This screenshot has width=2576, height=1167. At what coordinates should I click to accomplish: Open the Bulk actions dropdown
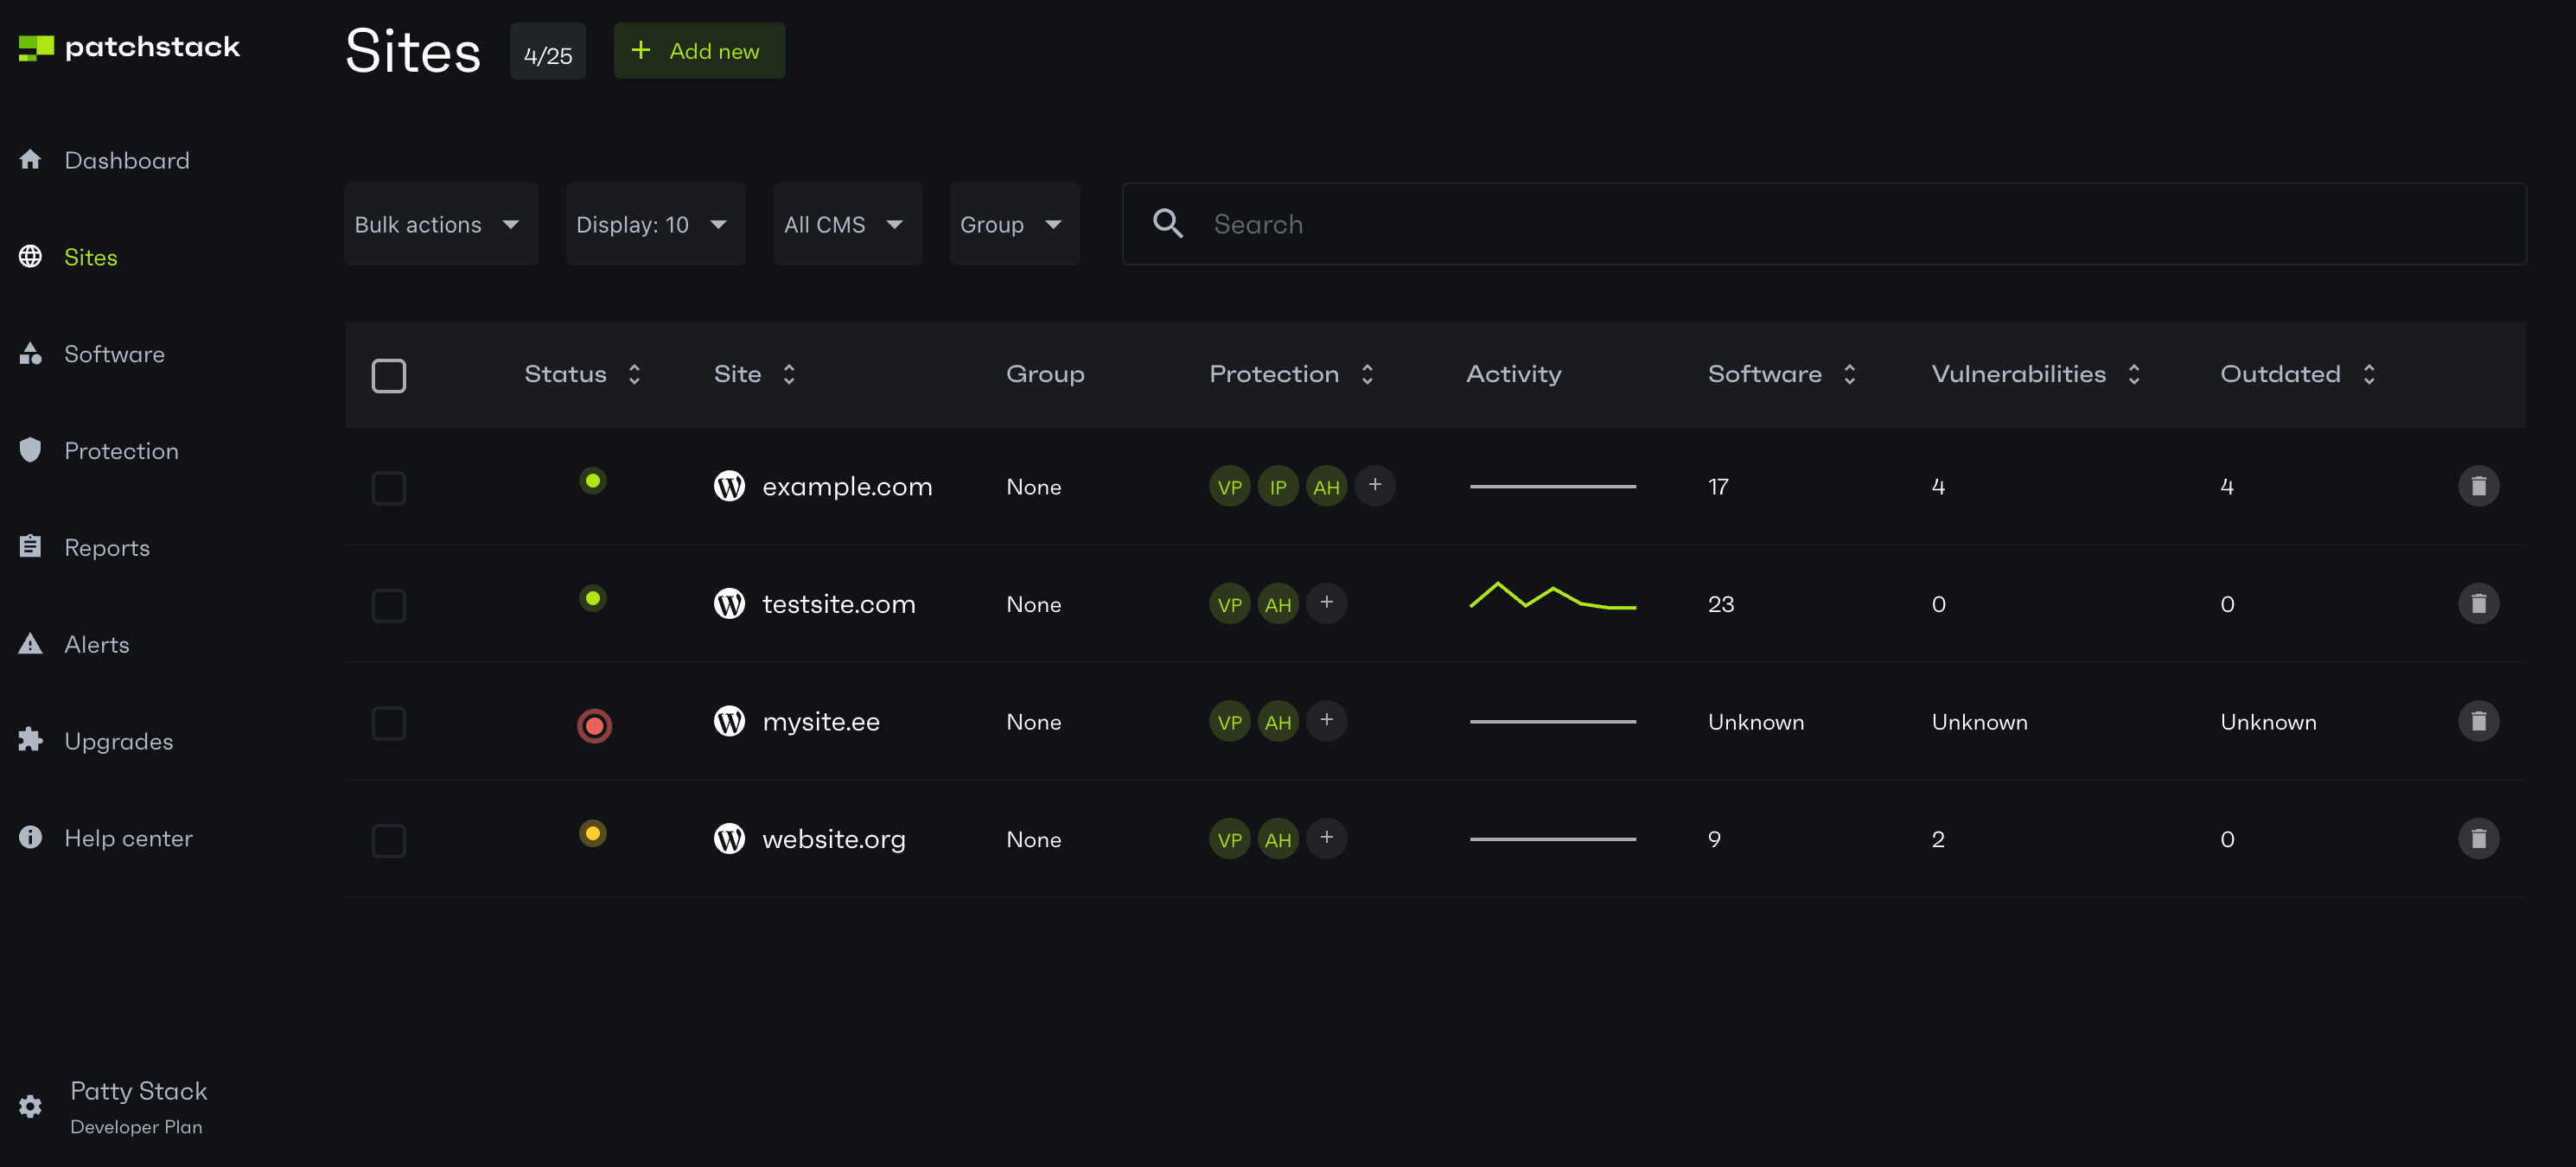(440, 224)
